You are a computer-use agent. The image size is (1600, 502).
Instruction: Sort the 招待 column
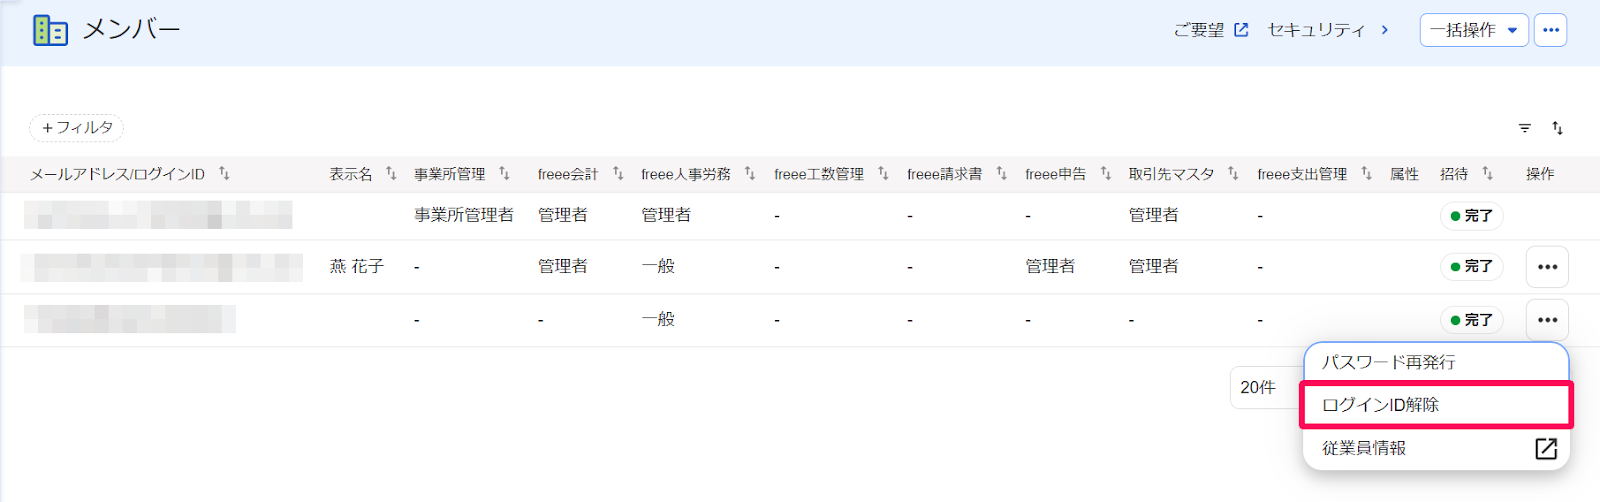tap(1487, 174)
